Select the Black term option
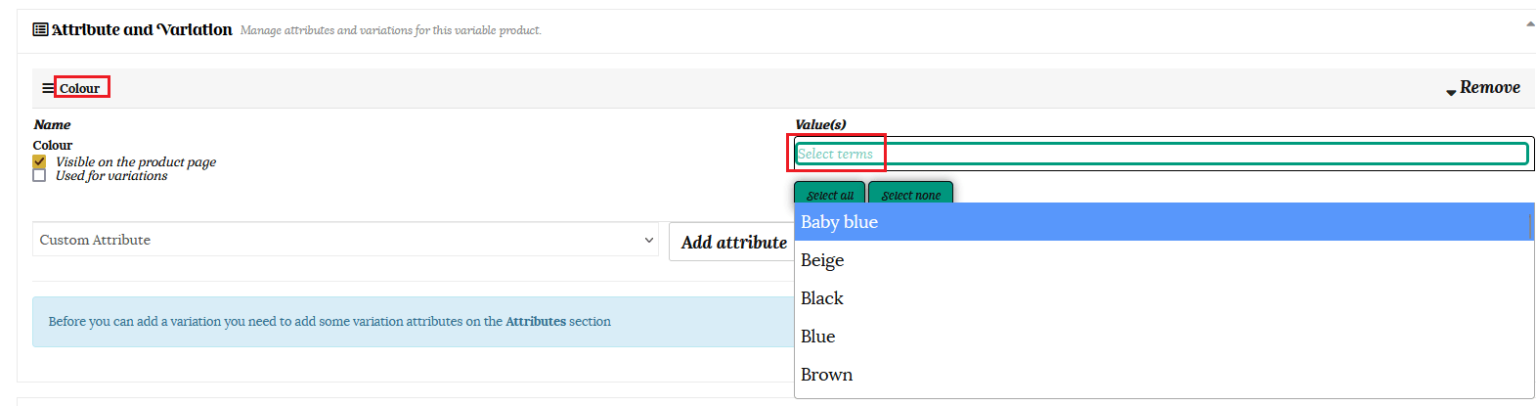This screenshot has width=1536, height=406. pos(1160,298)
